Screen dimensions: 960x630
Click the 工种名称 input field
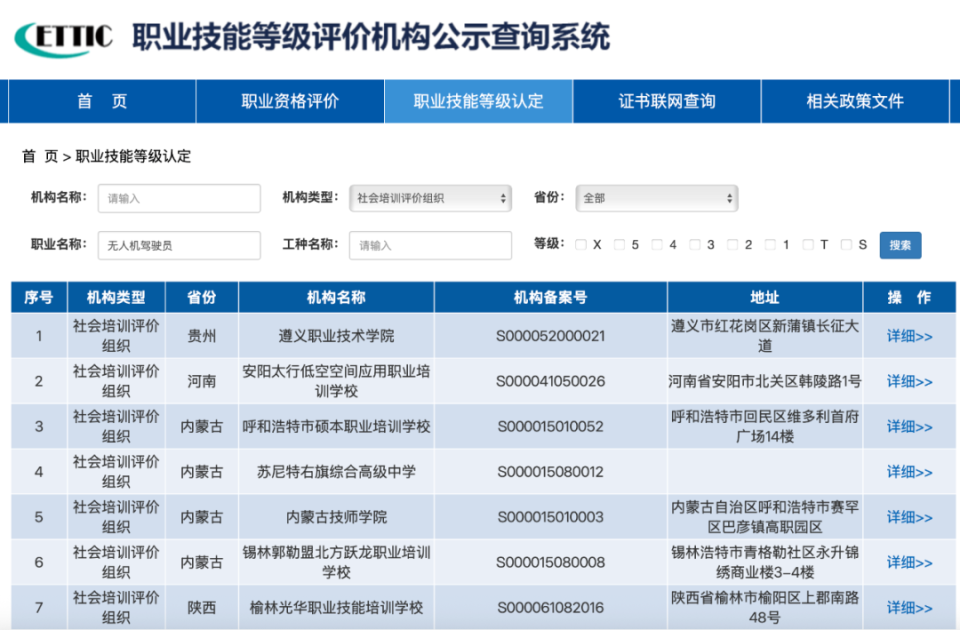click(430, 244)
